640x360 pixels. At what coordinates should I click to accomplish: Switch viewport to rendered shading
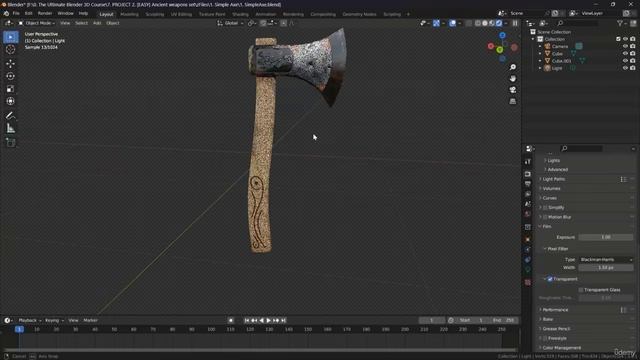click(x=499, y=23)
